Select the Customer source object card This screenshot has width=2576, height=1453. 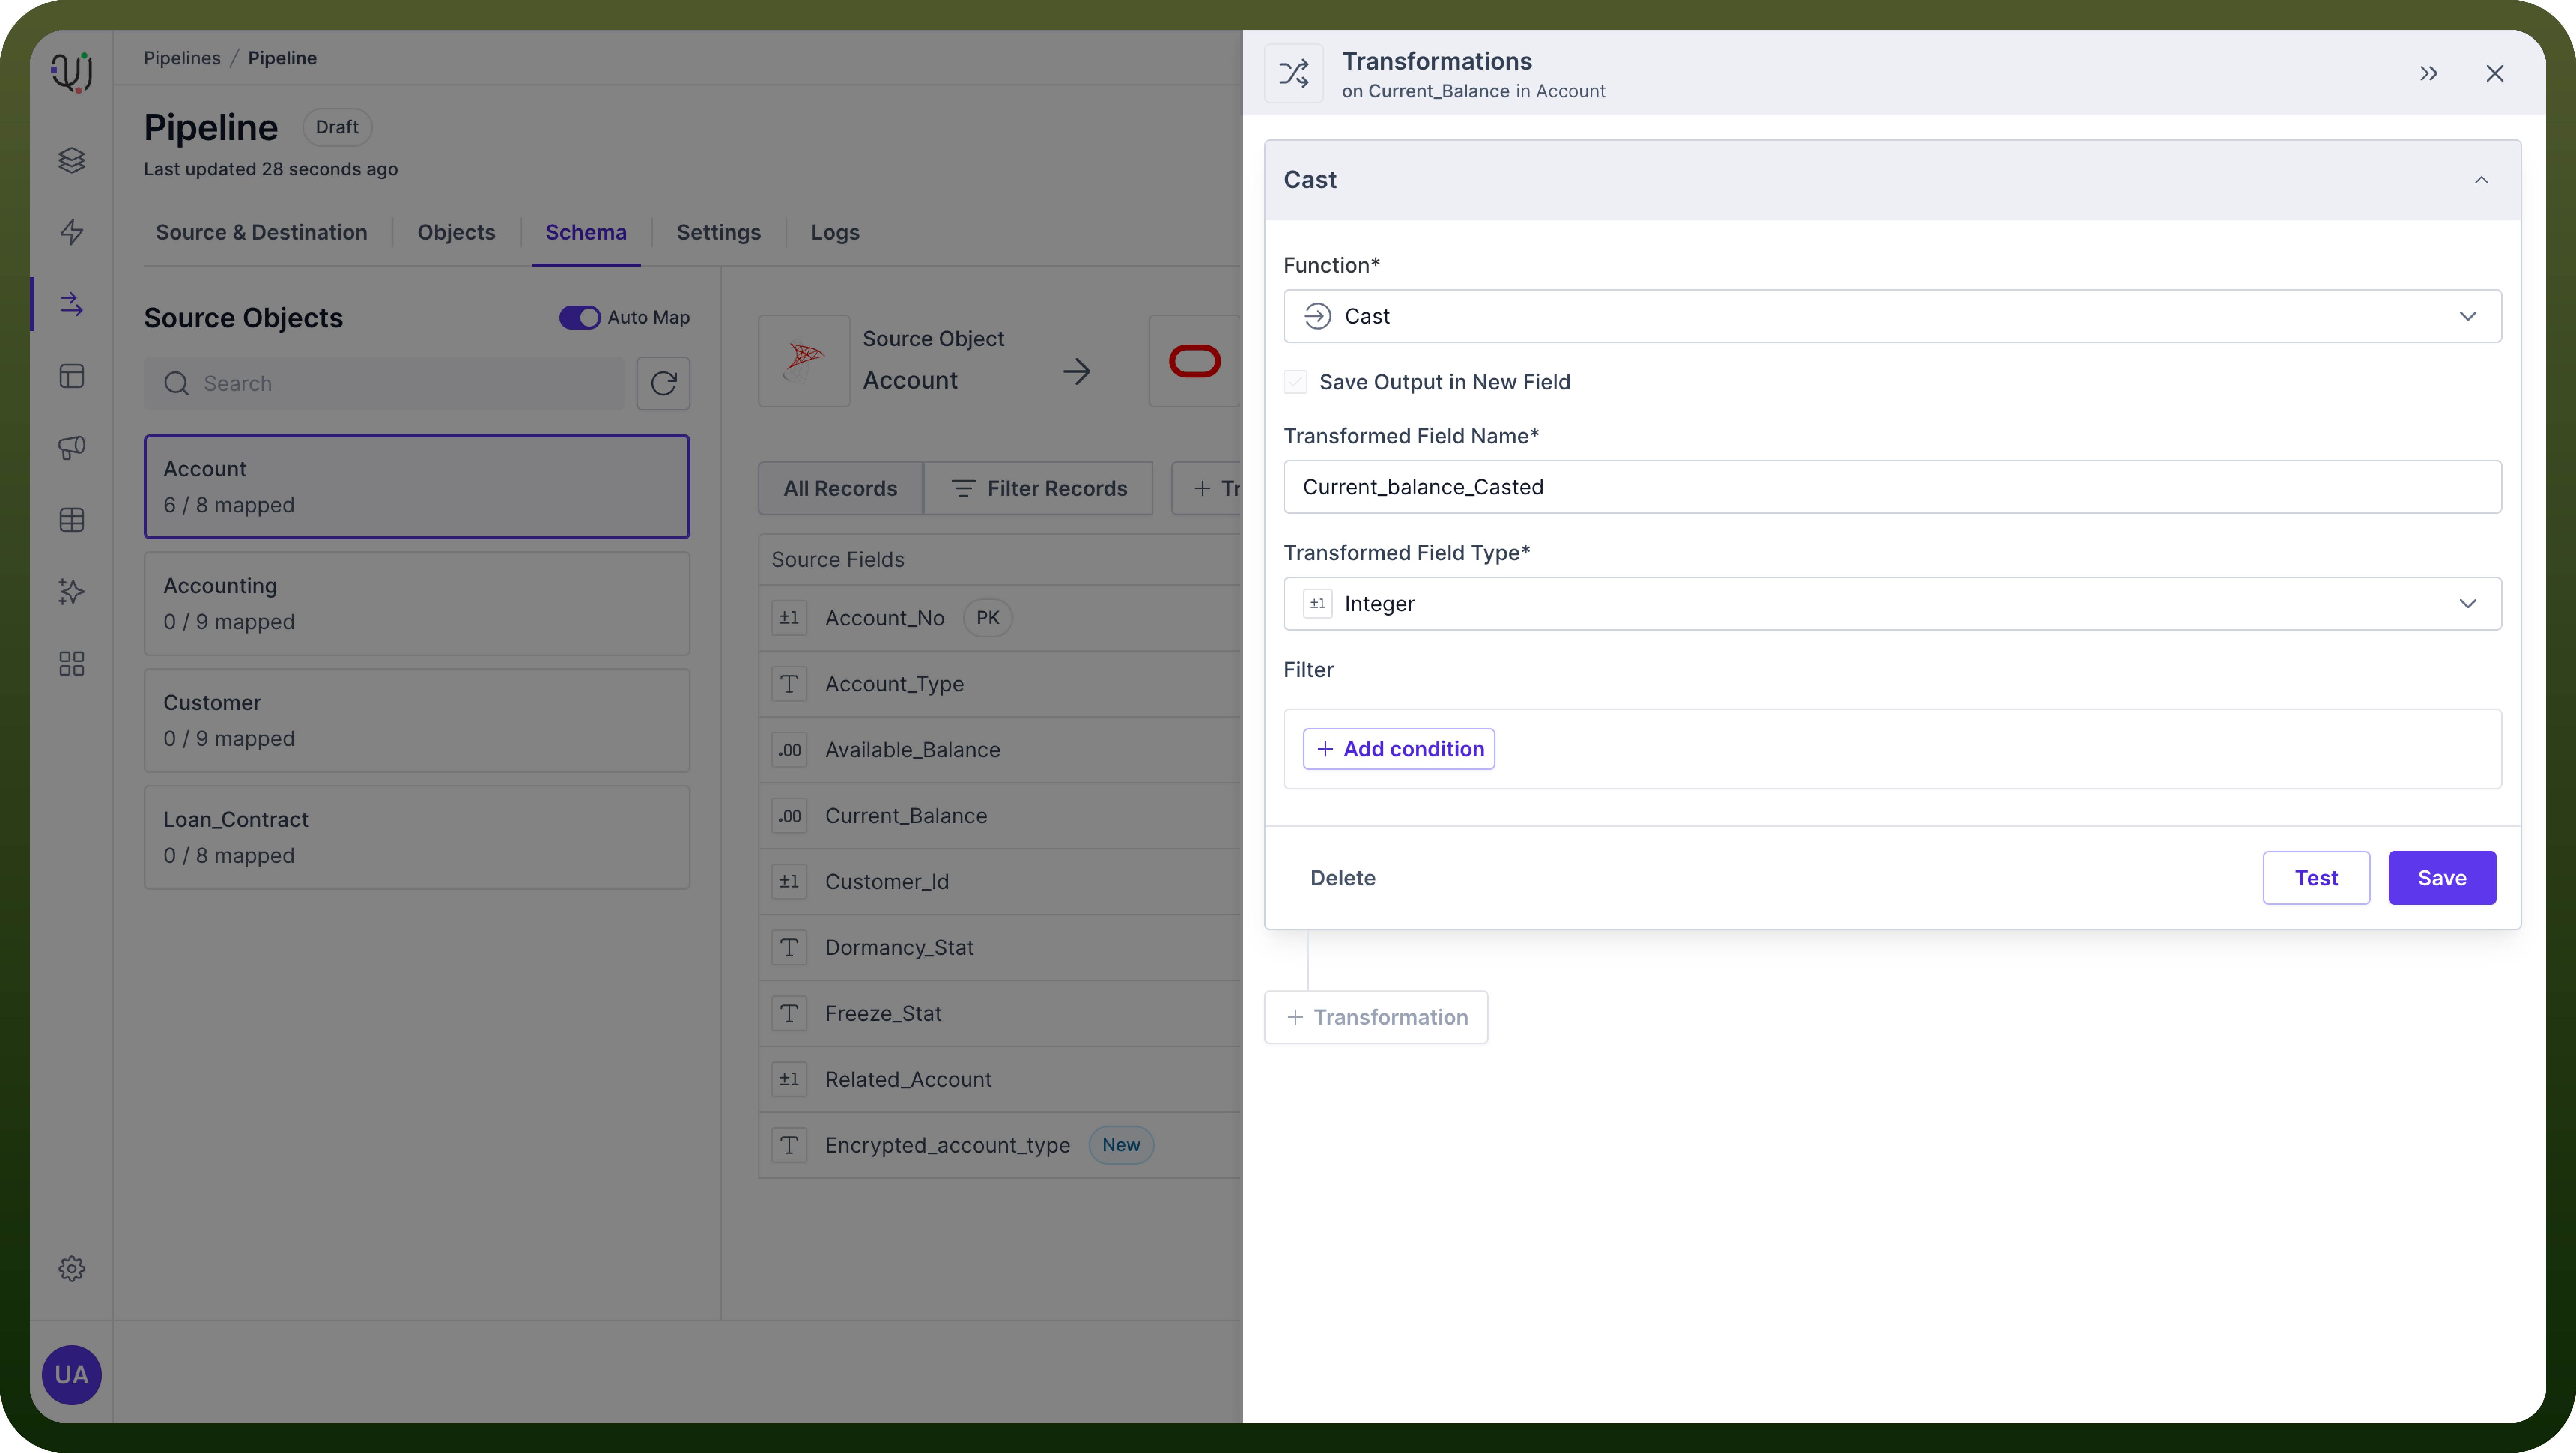(x=417, y=721)
